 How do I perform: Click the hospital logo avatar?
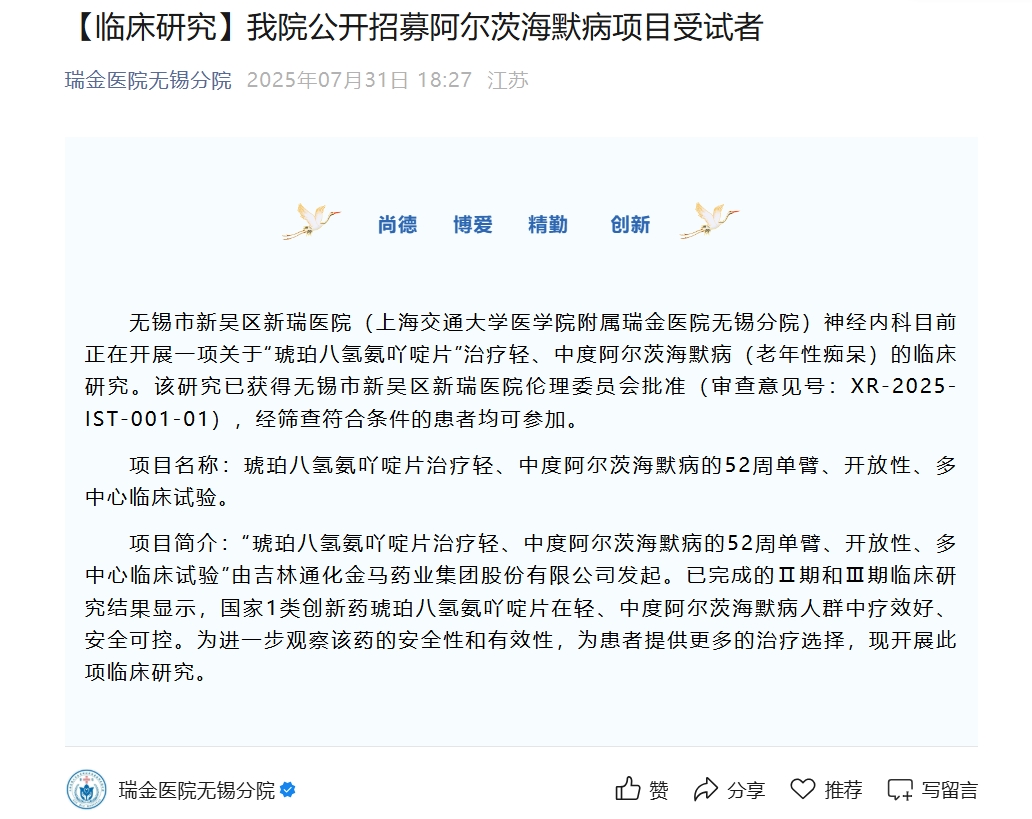86,789
